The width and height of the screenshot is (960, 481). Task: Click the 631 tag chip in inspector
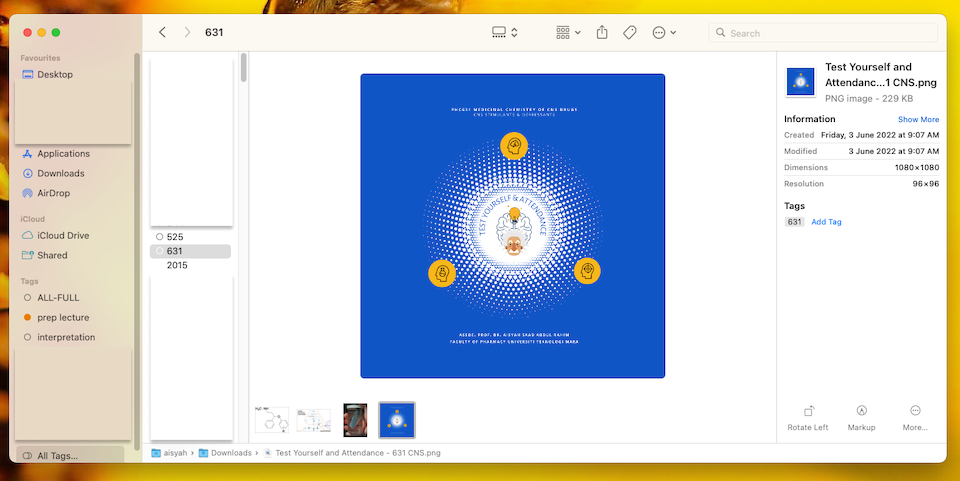tap(795, 222)
